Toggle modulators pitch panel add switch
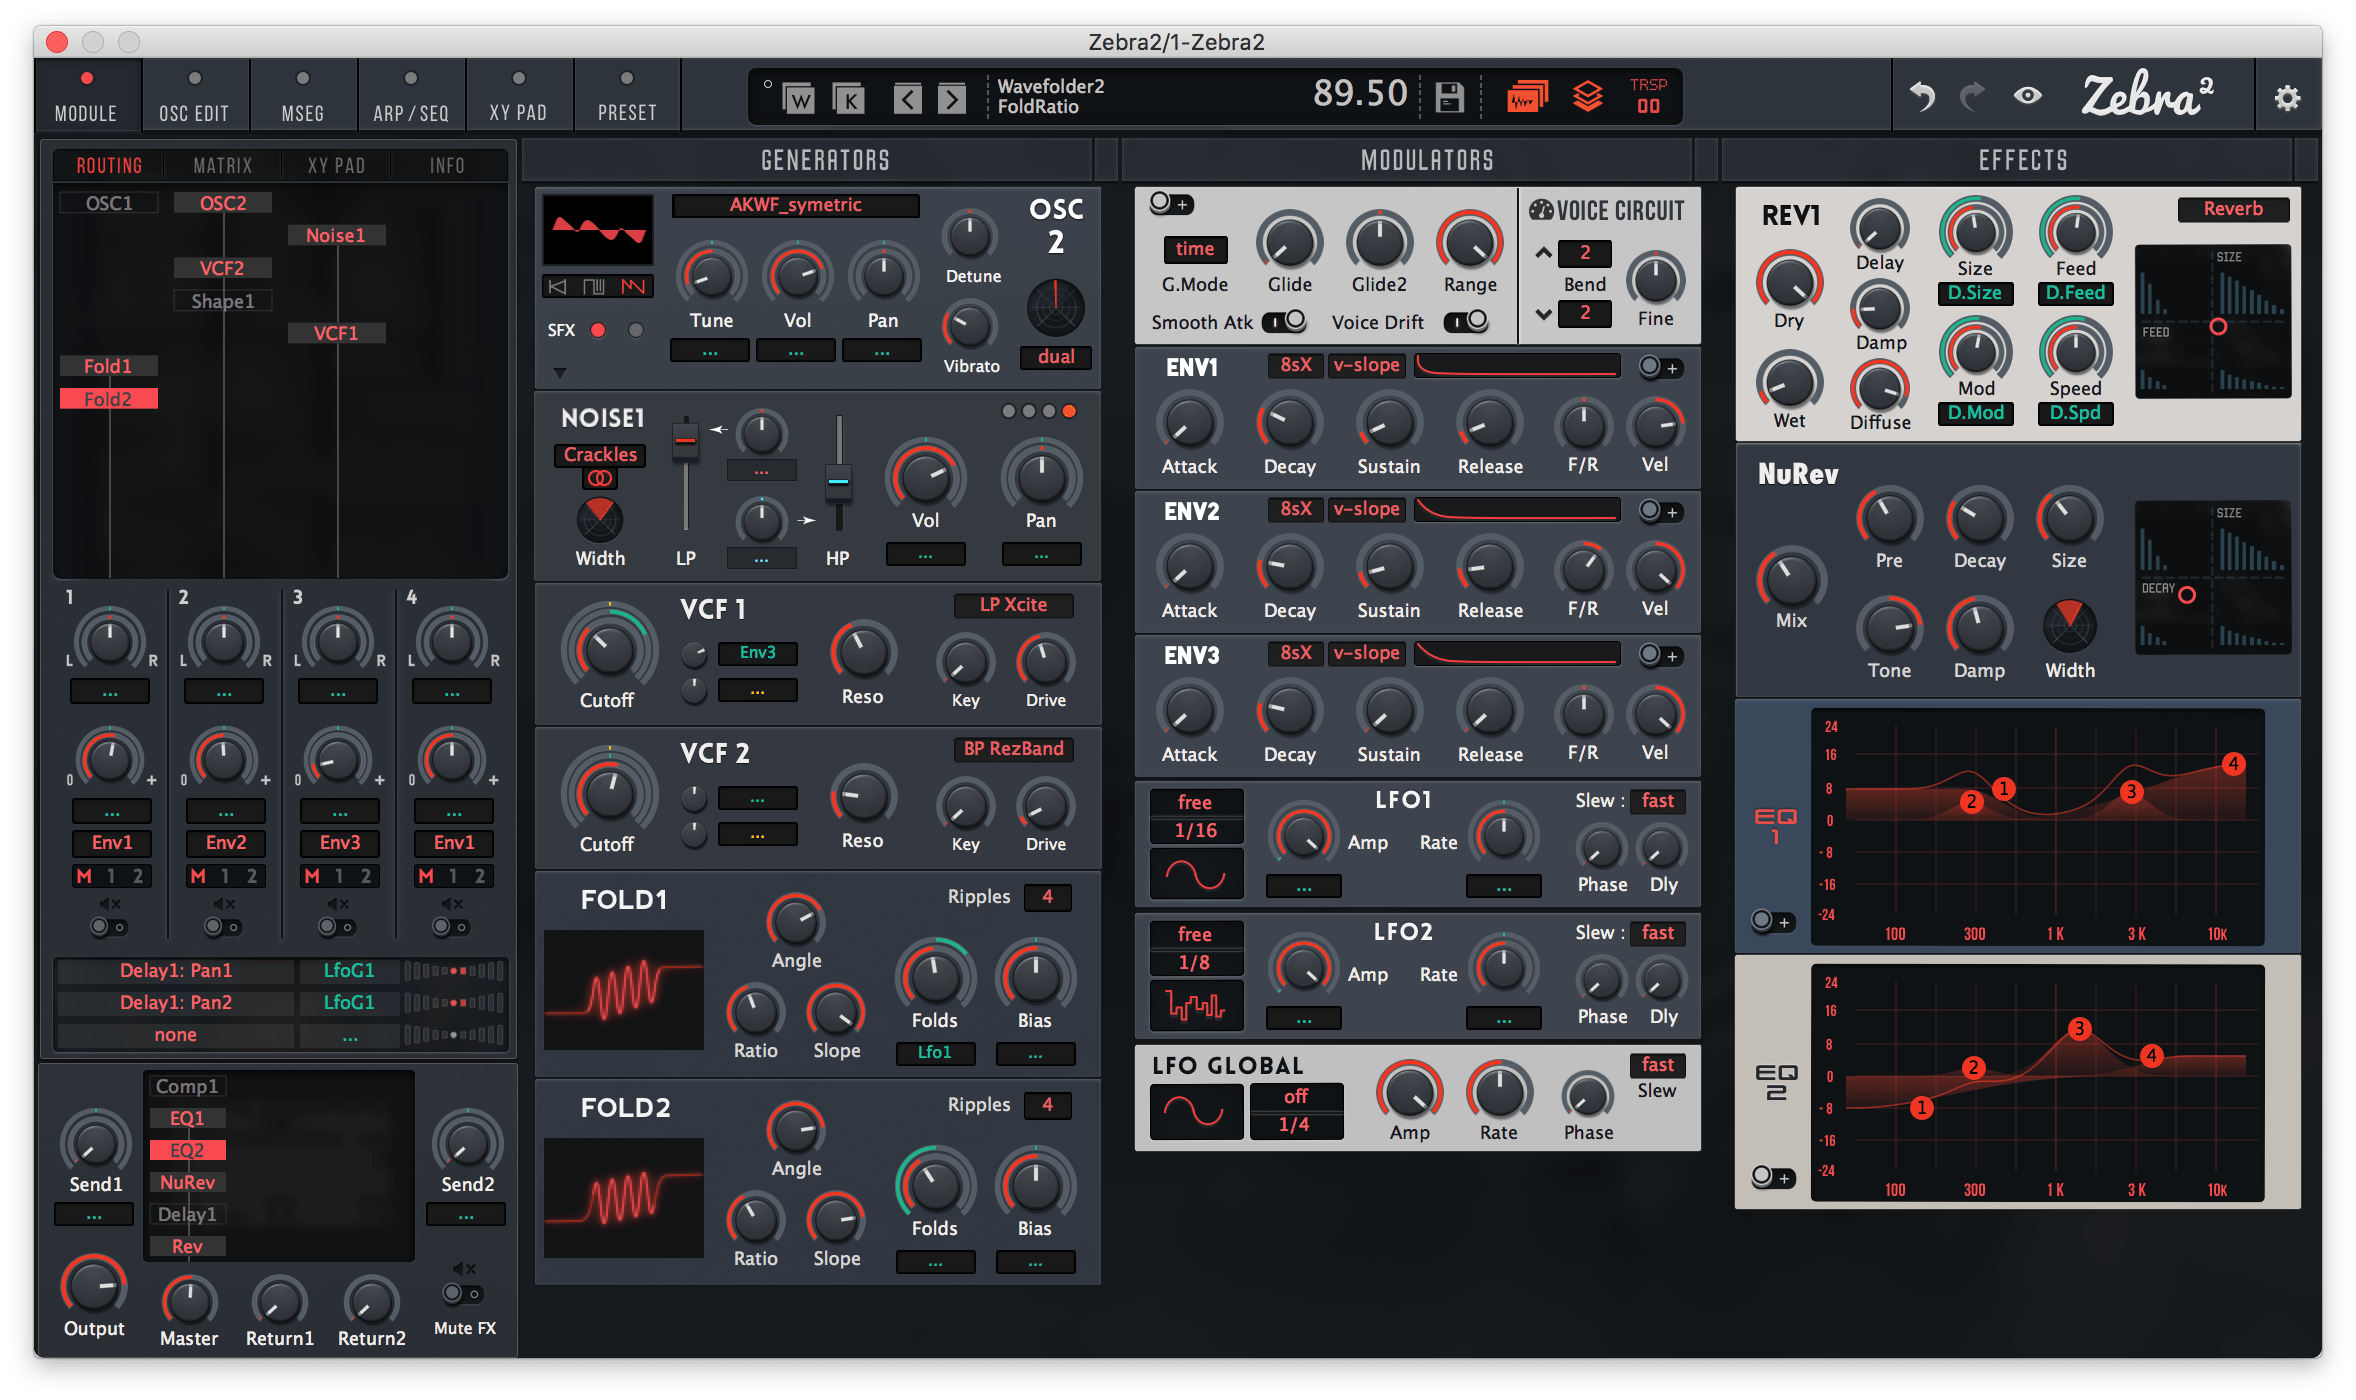This screenshot has width=2356, height=1400. (x=1170, y=204)
